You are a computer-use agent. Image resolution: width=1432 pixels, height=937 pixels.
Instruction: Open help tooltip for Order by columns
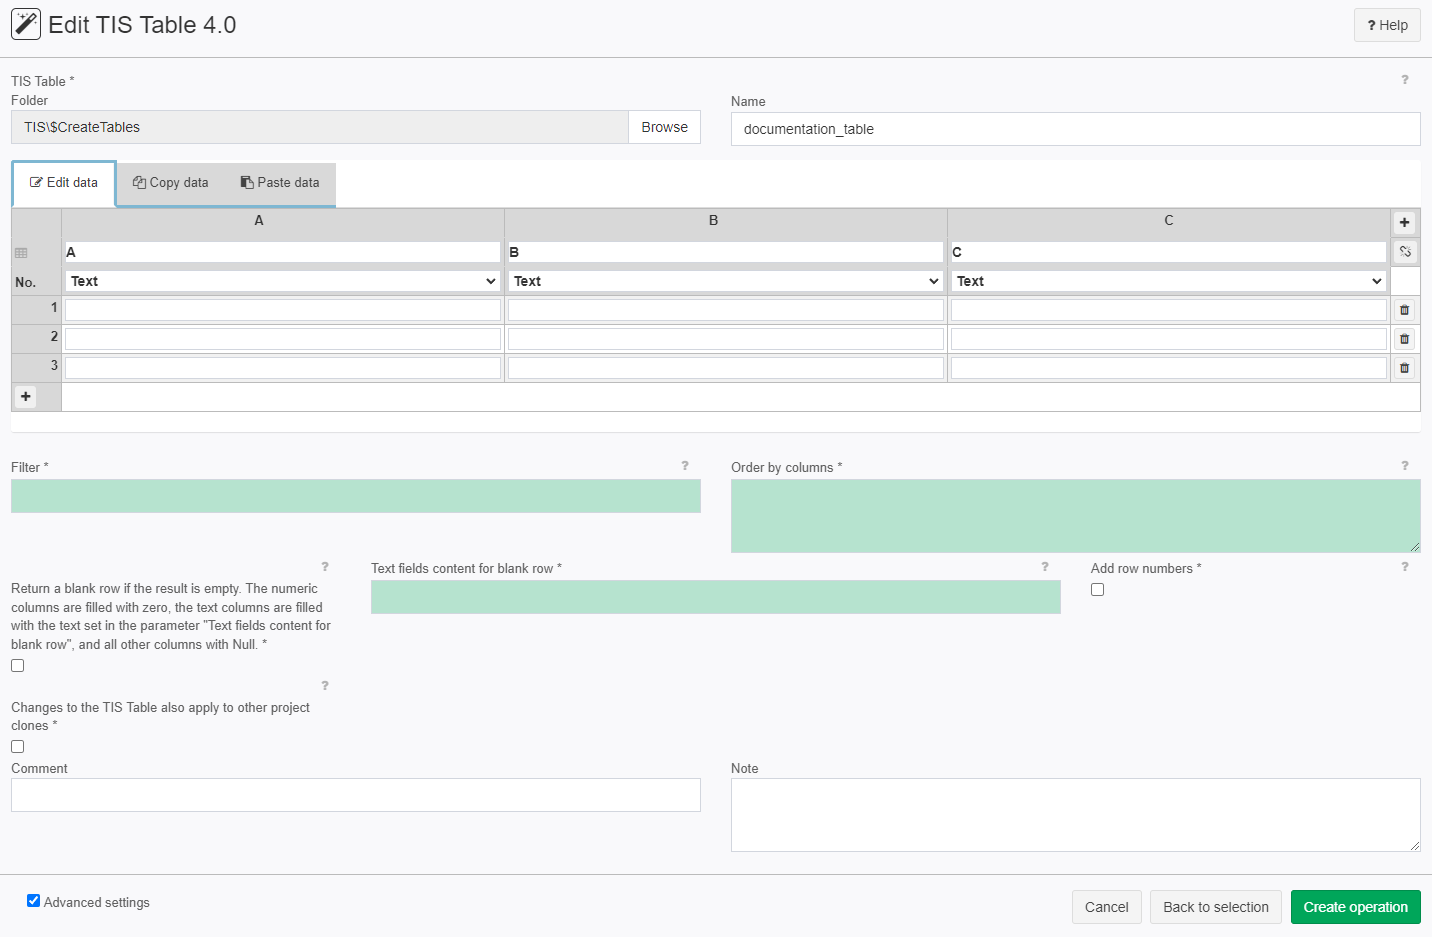pos(1405,466)
